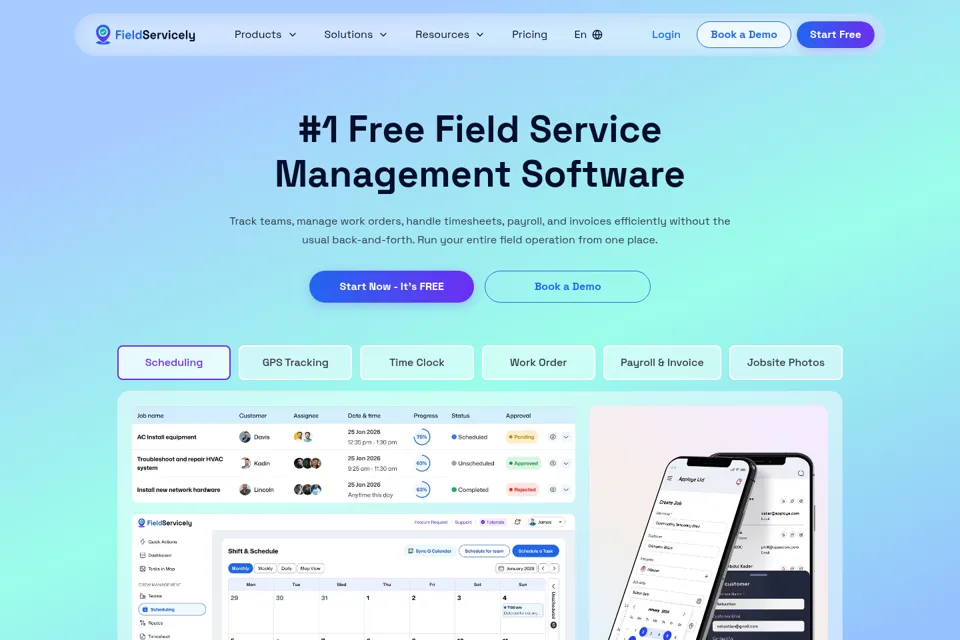Click the Feature Request link
This screenshot has height=640, width=960.
coord(431,522)
